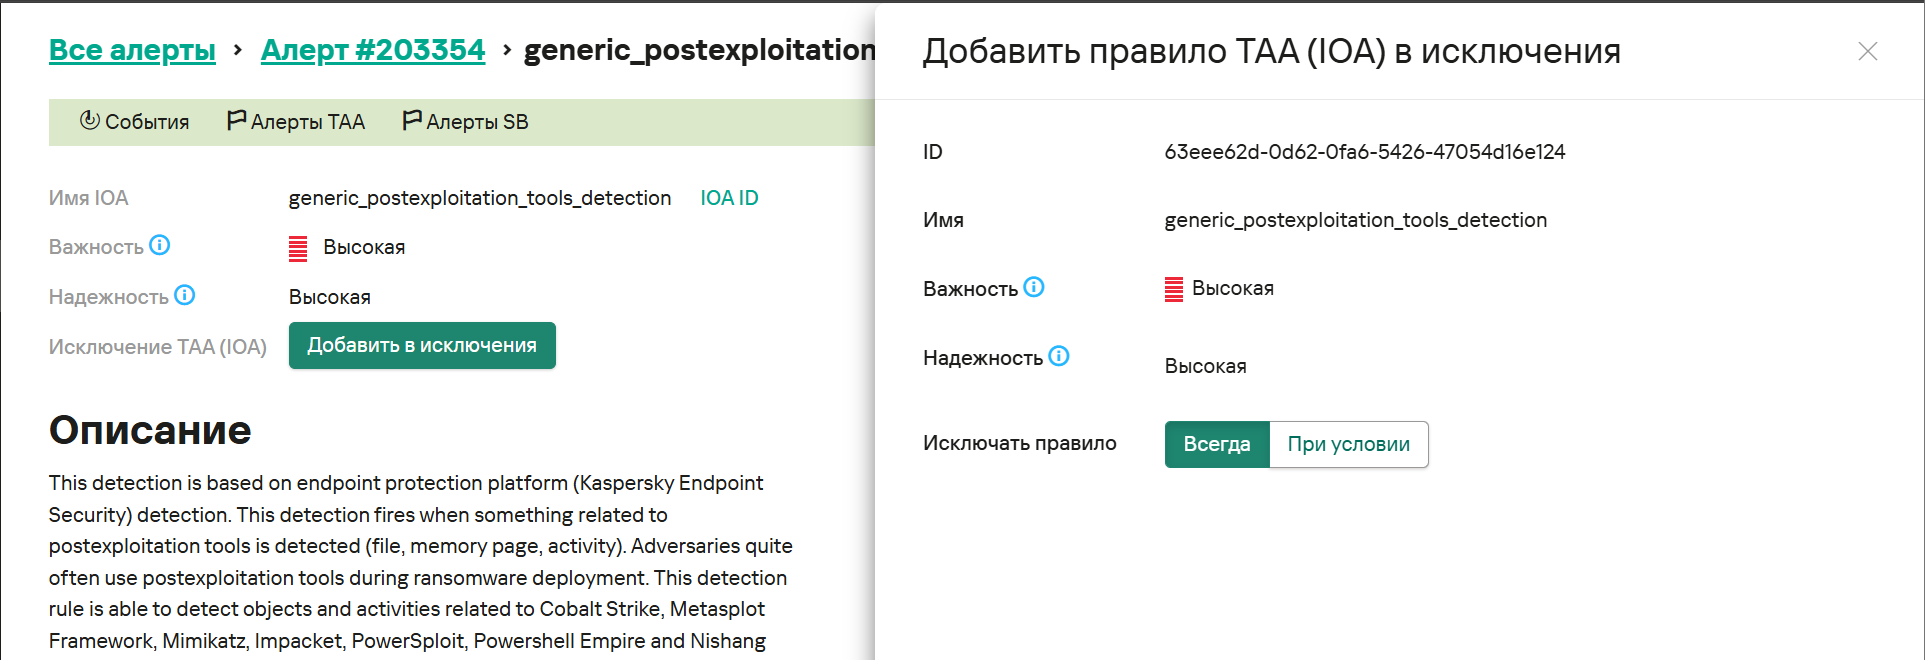Screen dimensions: 1925x660
Task: Click the rule ID value in panel
Action: pos(1364,152)
